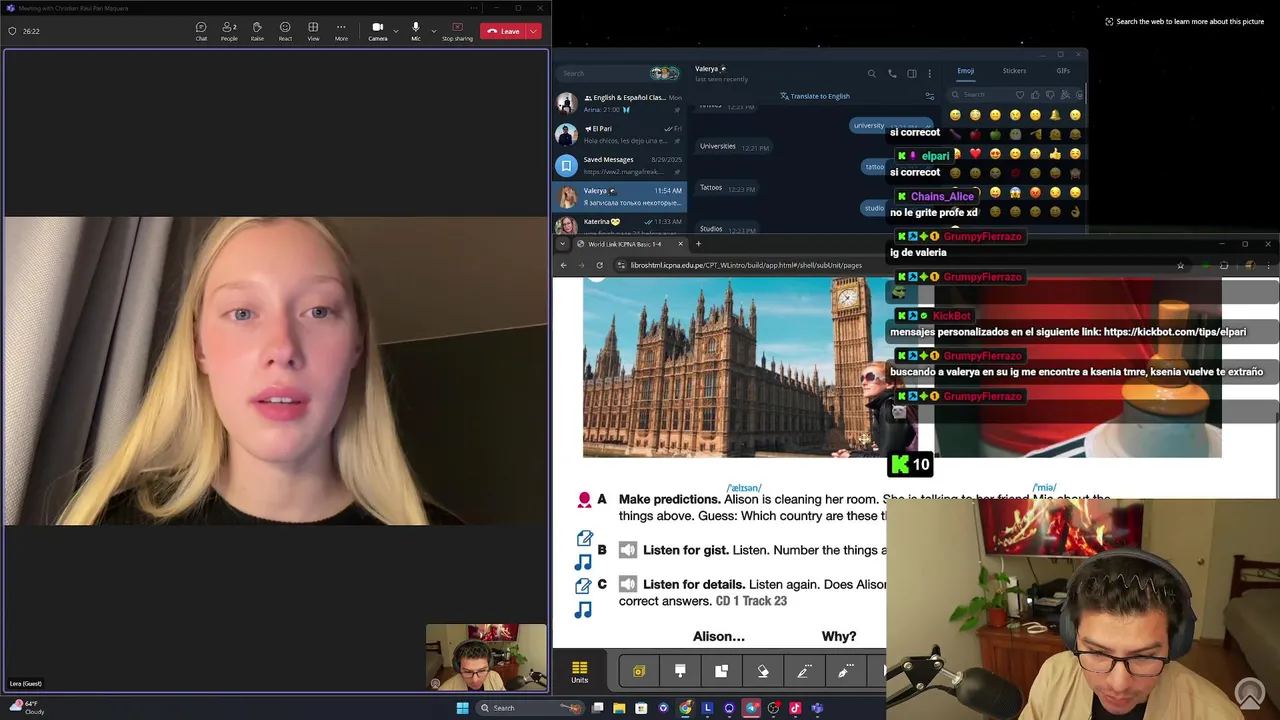Screen dimensions: 1280x720
Task: Leave the Teams meeting
Action: (504, 31)
